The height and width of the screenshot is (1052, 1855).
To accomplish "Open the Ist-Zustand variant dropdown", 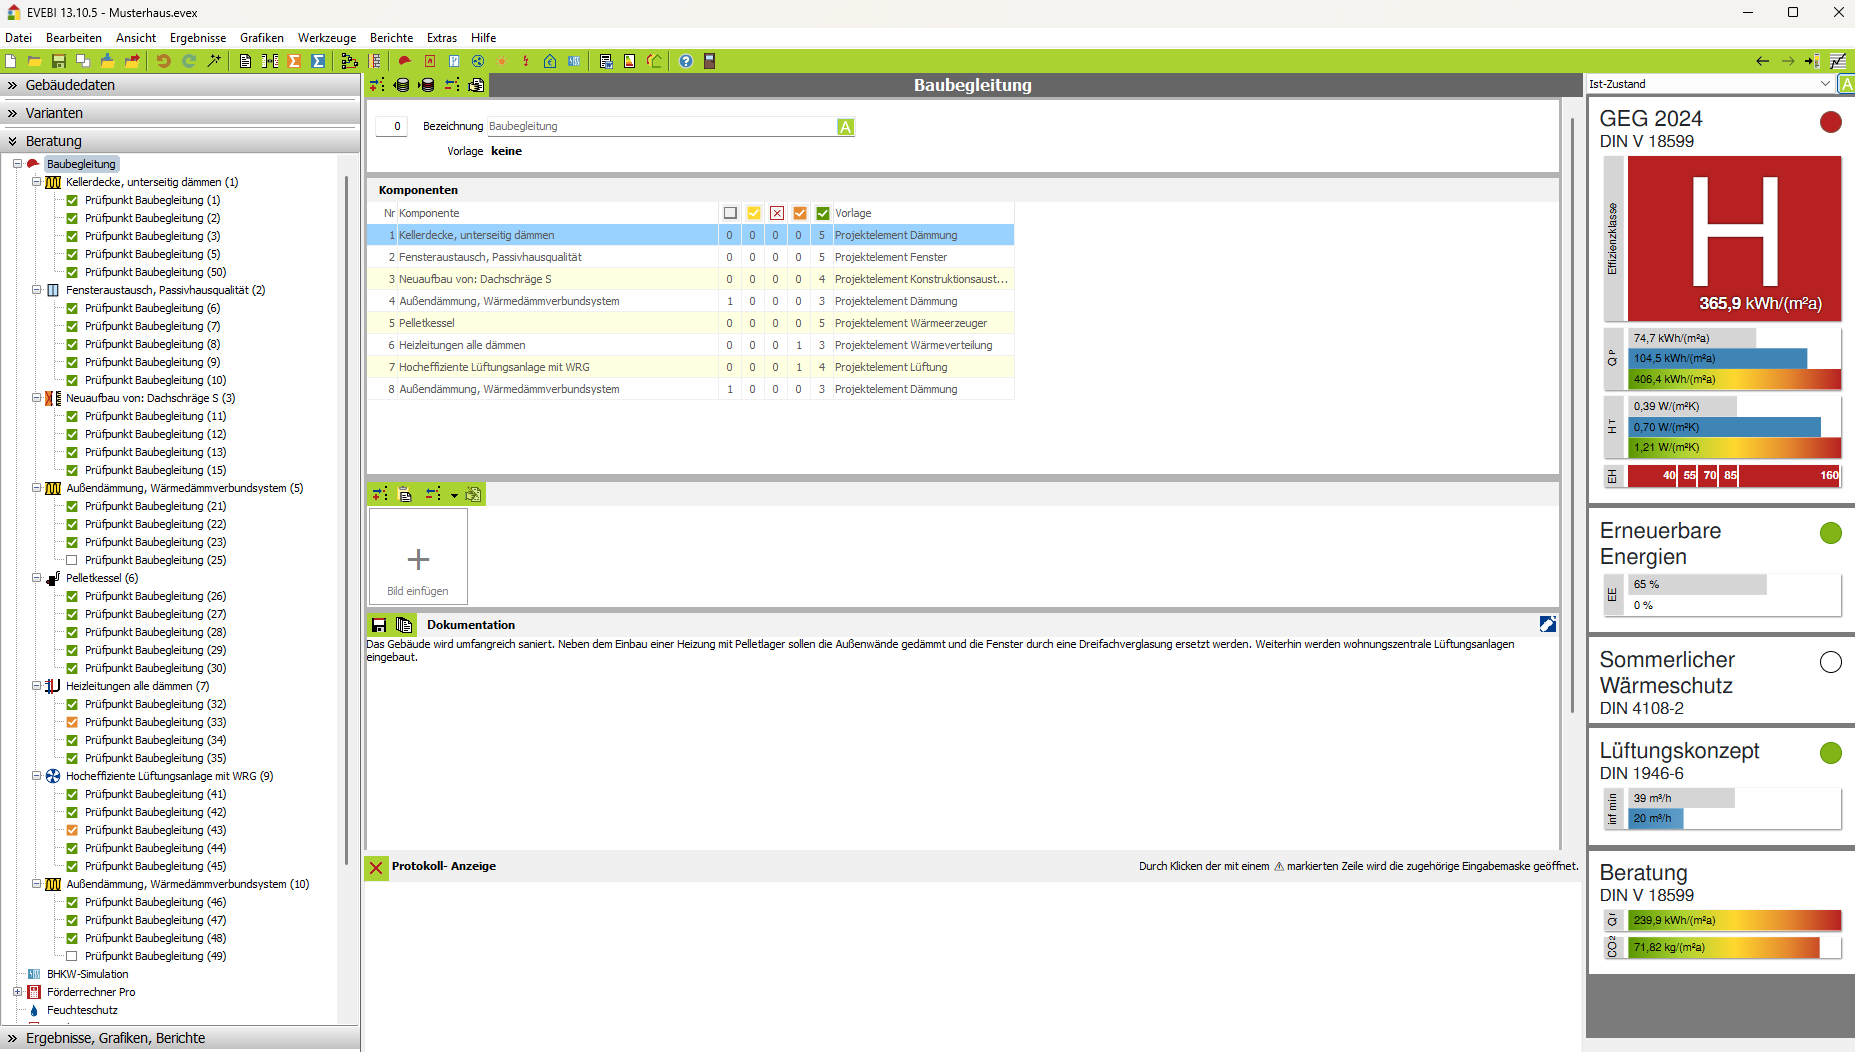I will (x=1825, y=84).
